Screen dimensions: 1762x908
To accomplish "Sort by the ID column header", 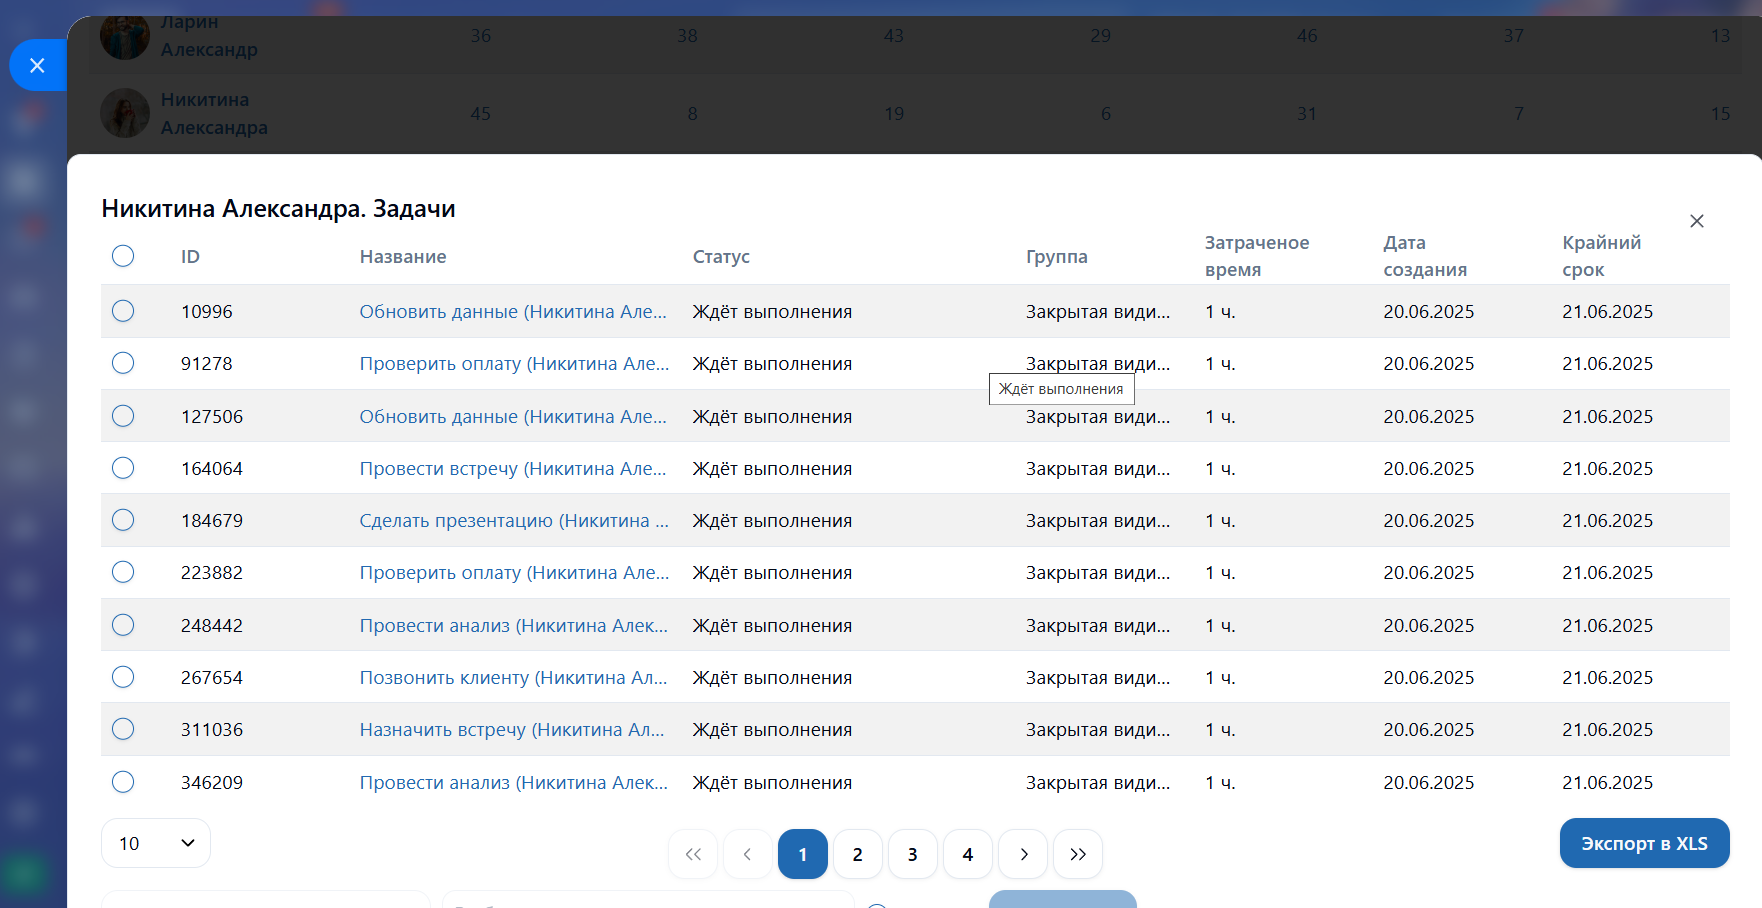I will [x=190, y=257].
